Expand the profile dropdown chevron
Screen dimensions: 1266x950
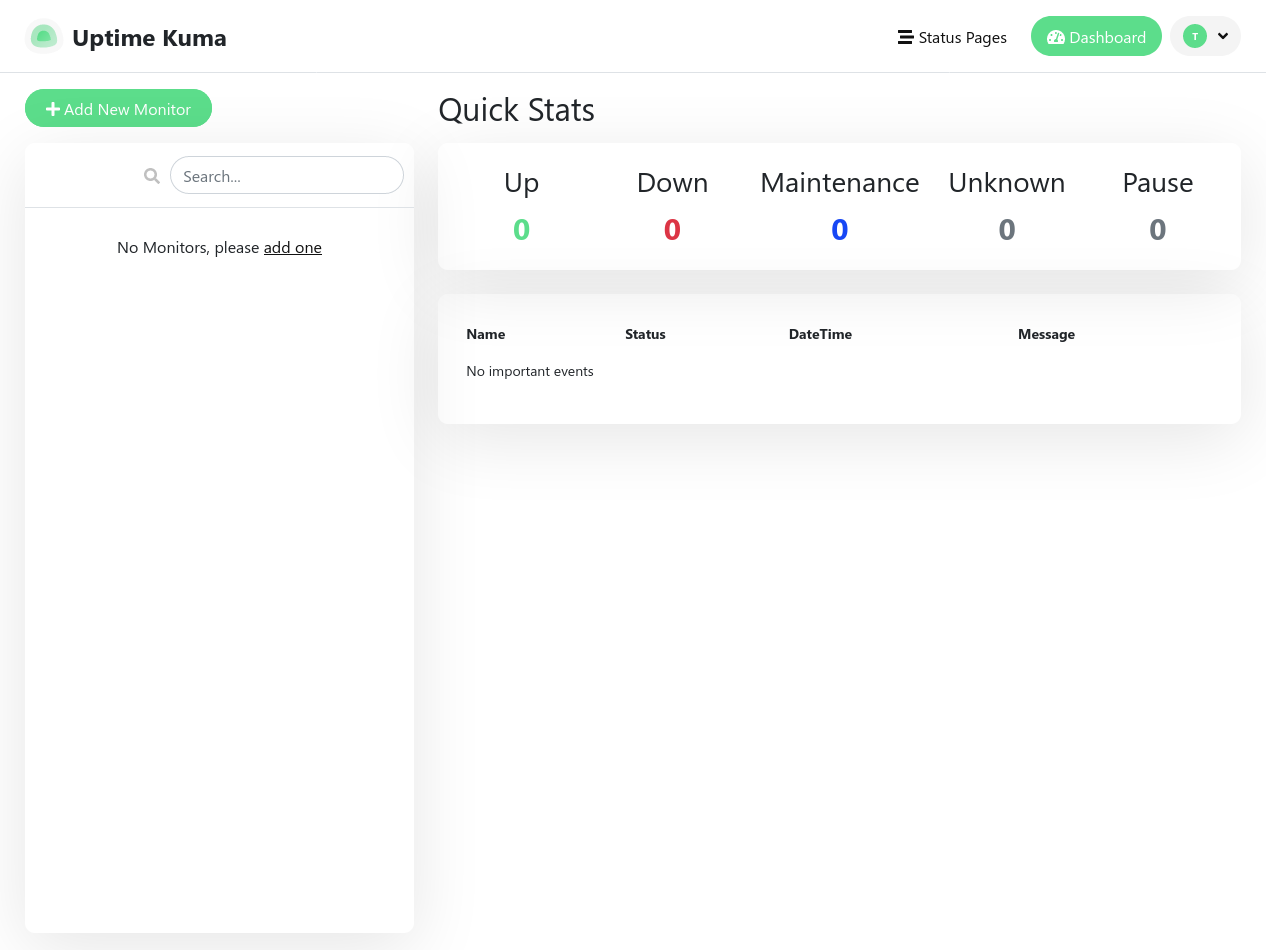[1223, 36]
